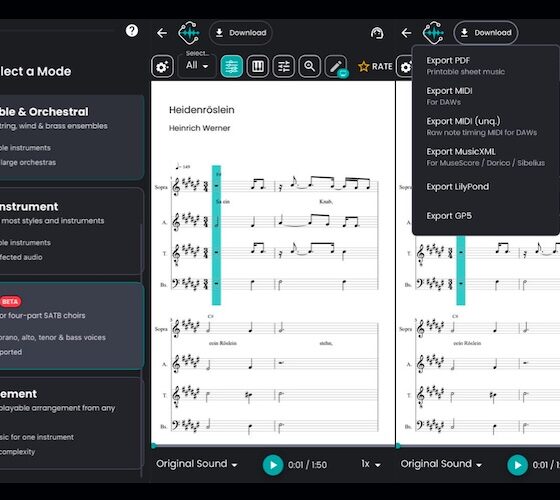Click the lyric 'stehn,' in the left score

click(x=326, y=343)
